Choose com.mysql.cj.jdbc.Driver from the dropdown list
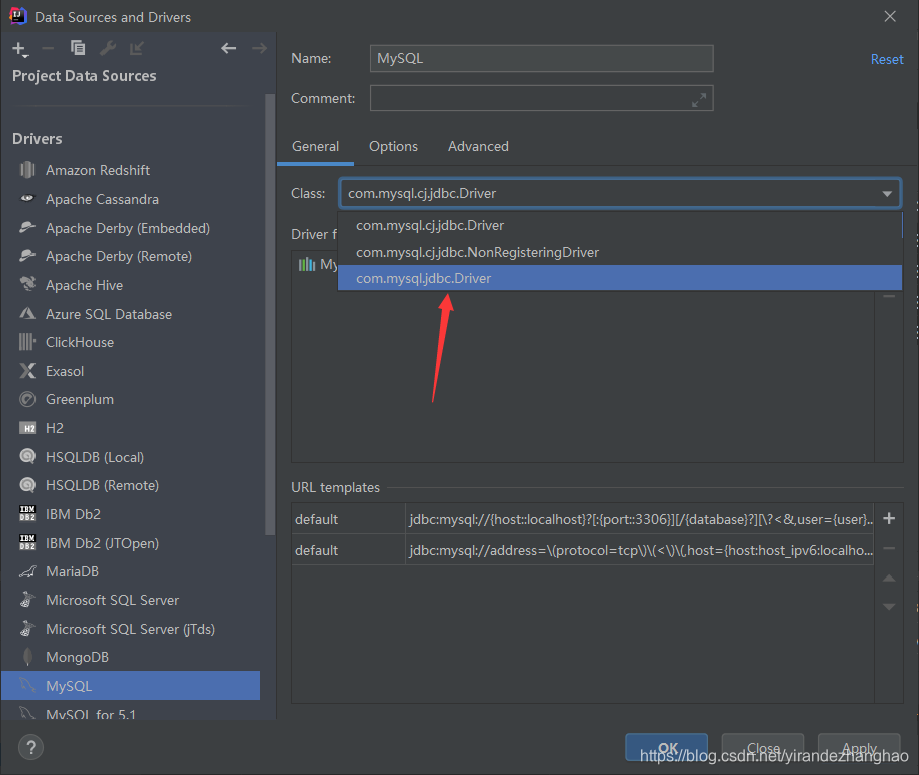 click(620, 225)
